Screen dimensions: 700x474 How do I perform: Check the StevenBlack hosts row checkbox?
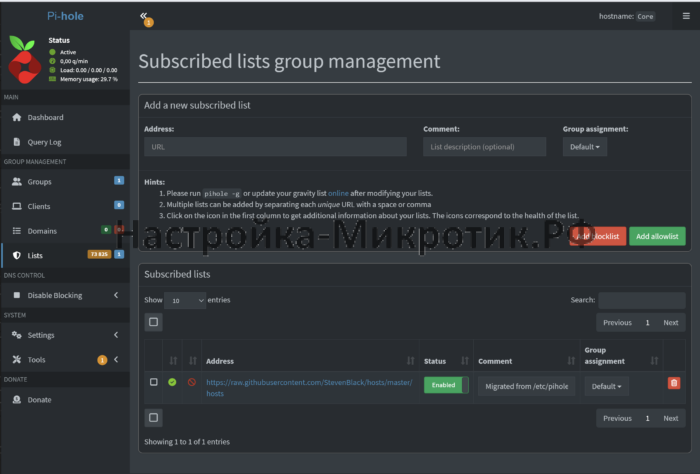pyautogui.click(x=153, y=382)
